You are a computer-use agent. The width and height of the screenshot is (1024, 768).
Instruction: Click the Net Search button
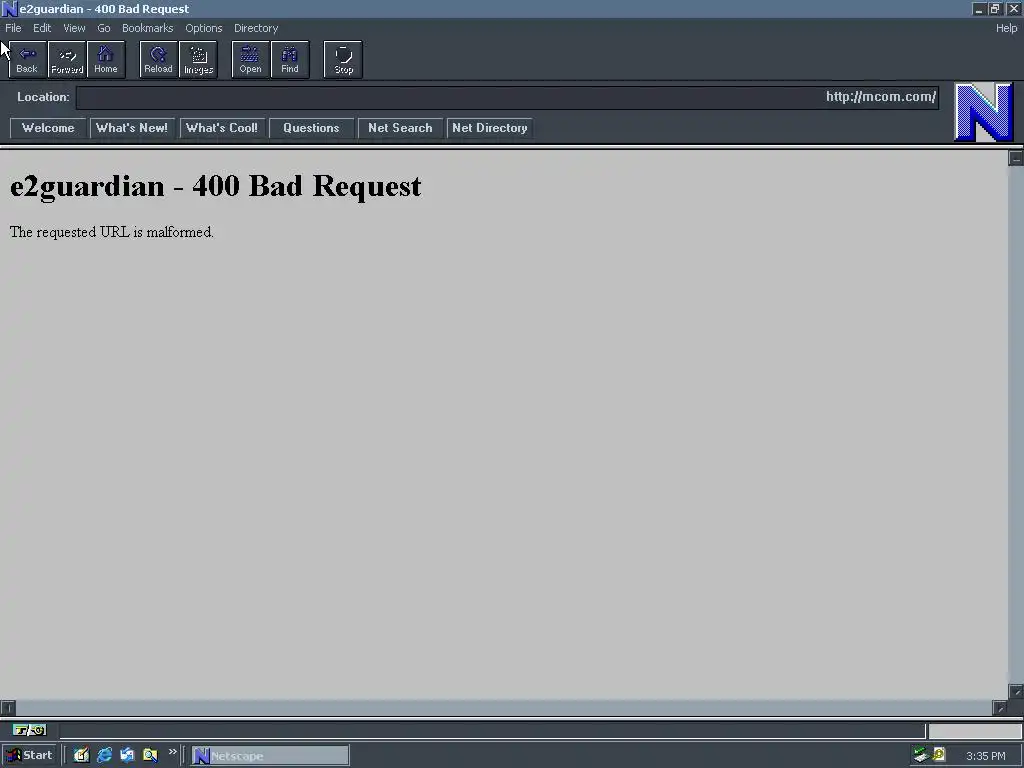point(400,128)
